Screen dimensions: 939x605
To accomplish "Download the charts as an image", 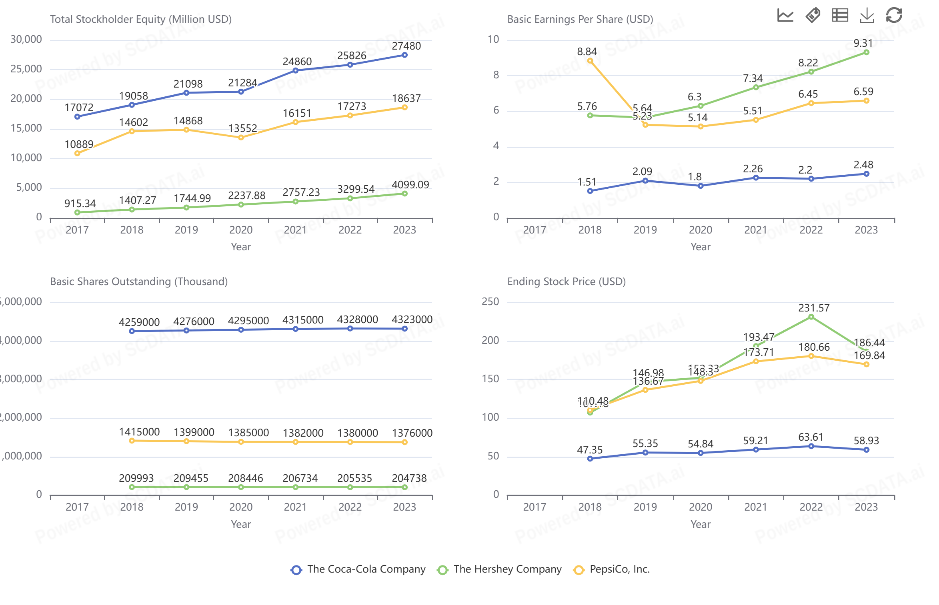I will [x=867, y=15].
